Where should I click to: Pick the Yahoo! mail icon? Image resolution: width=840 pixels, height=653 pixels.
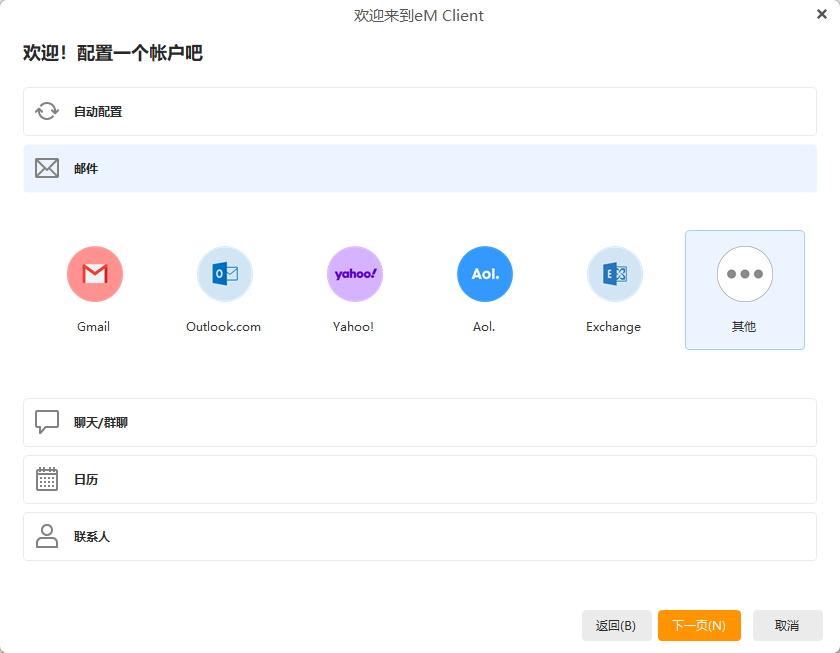355,274
